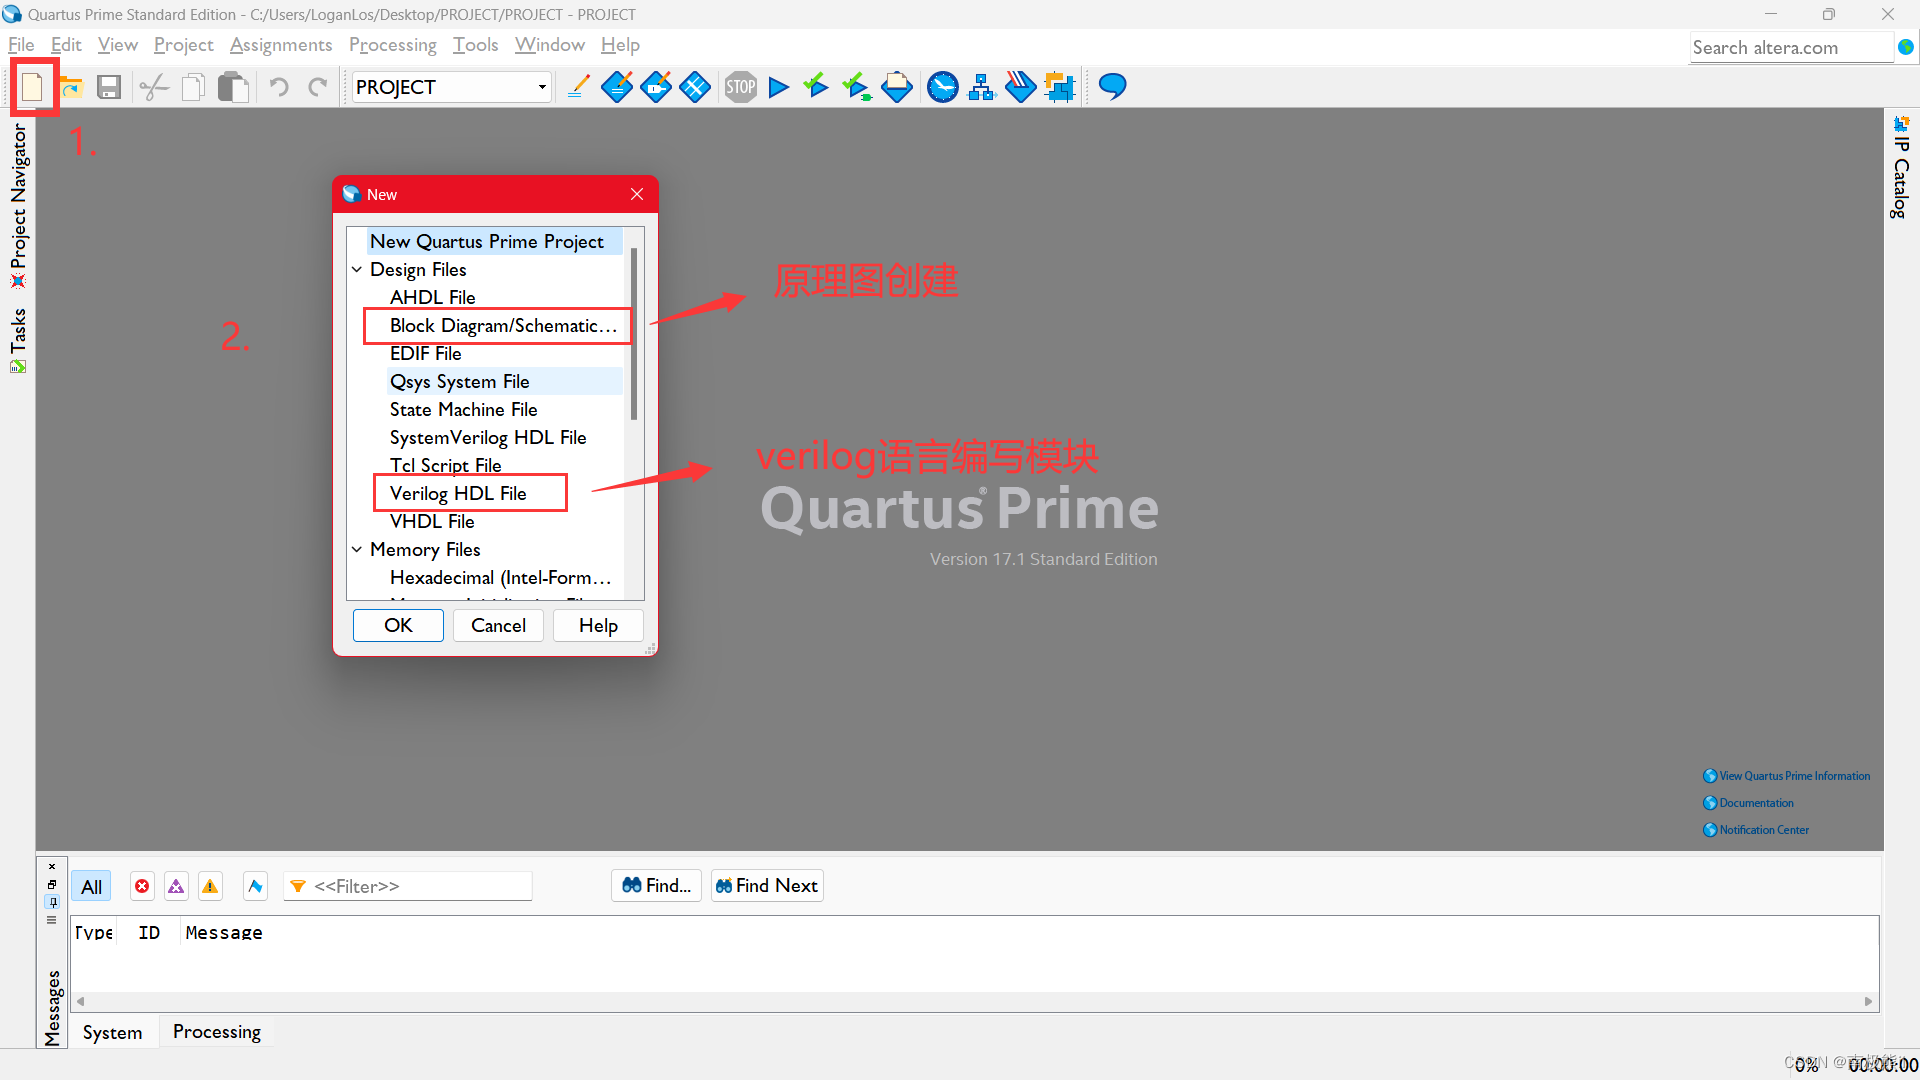1920x1080 pixels.
Task: Open the Timing Analyzer clock icon
Action: click(942, 87)
